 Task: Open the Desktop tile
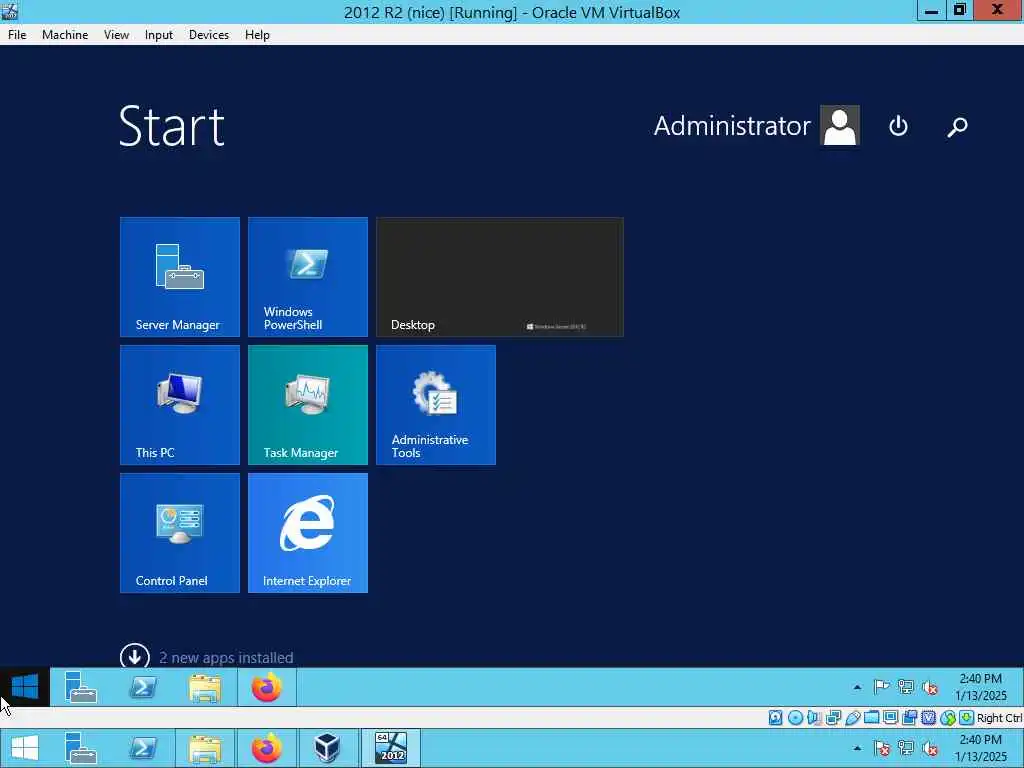(x=500, y=277)
